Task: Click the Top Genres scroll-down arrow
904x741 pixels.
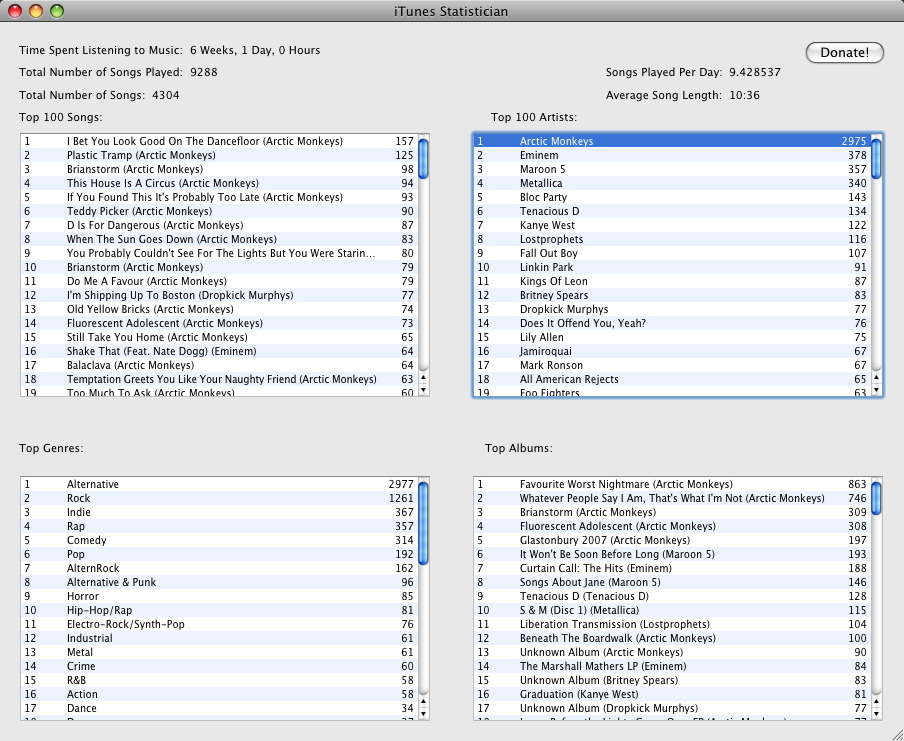Action: point(423,713)
